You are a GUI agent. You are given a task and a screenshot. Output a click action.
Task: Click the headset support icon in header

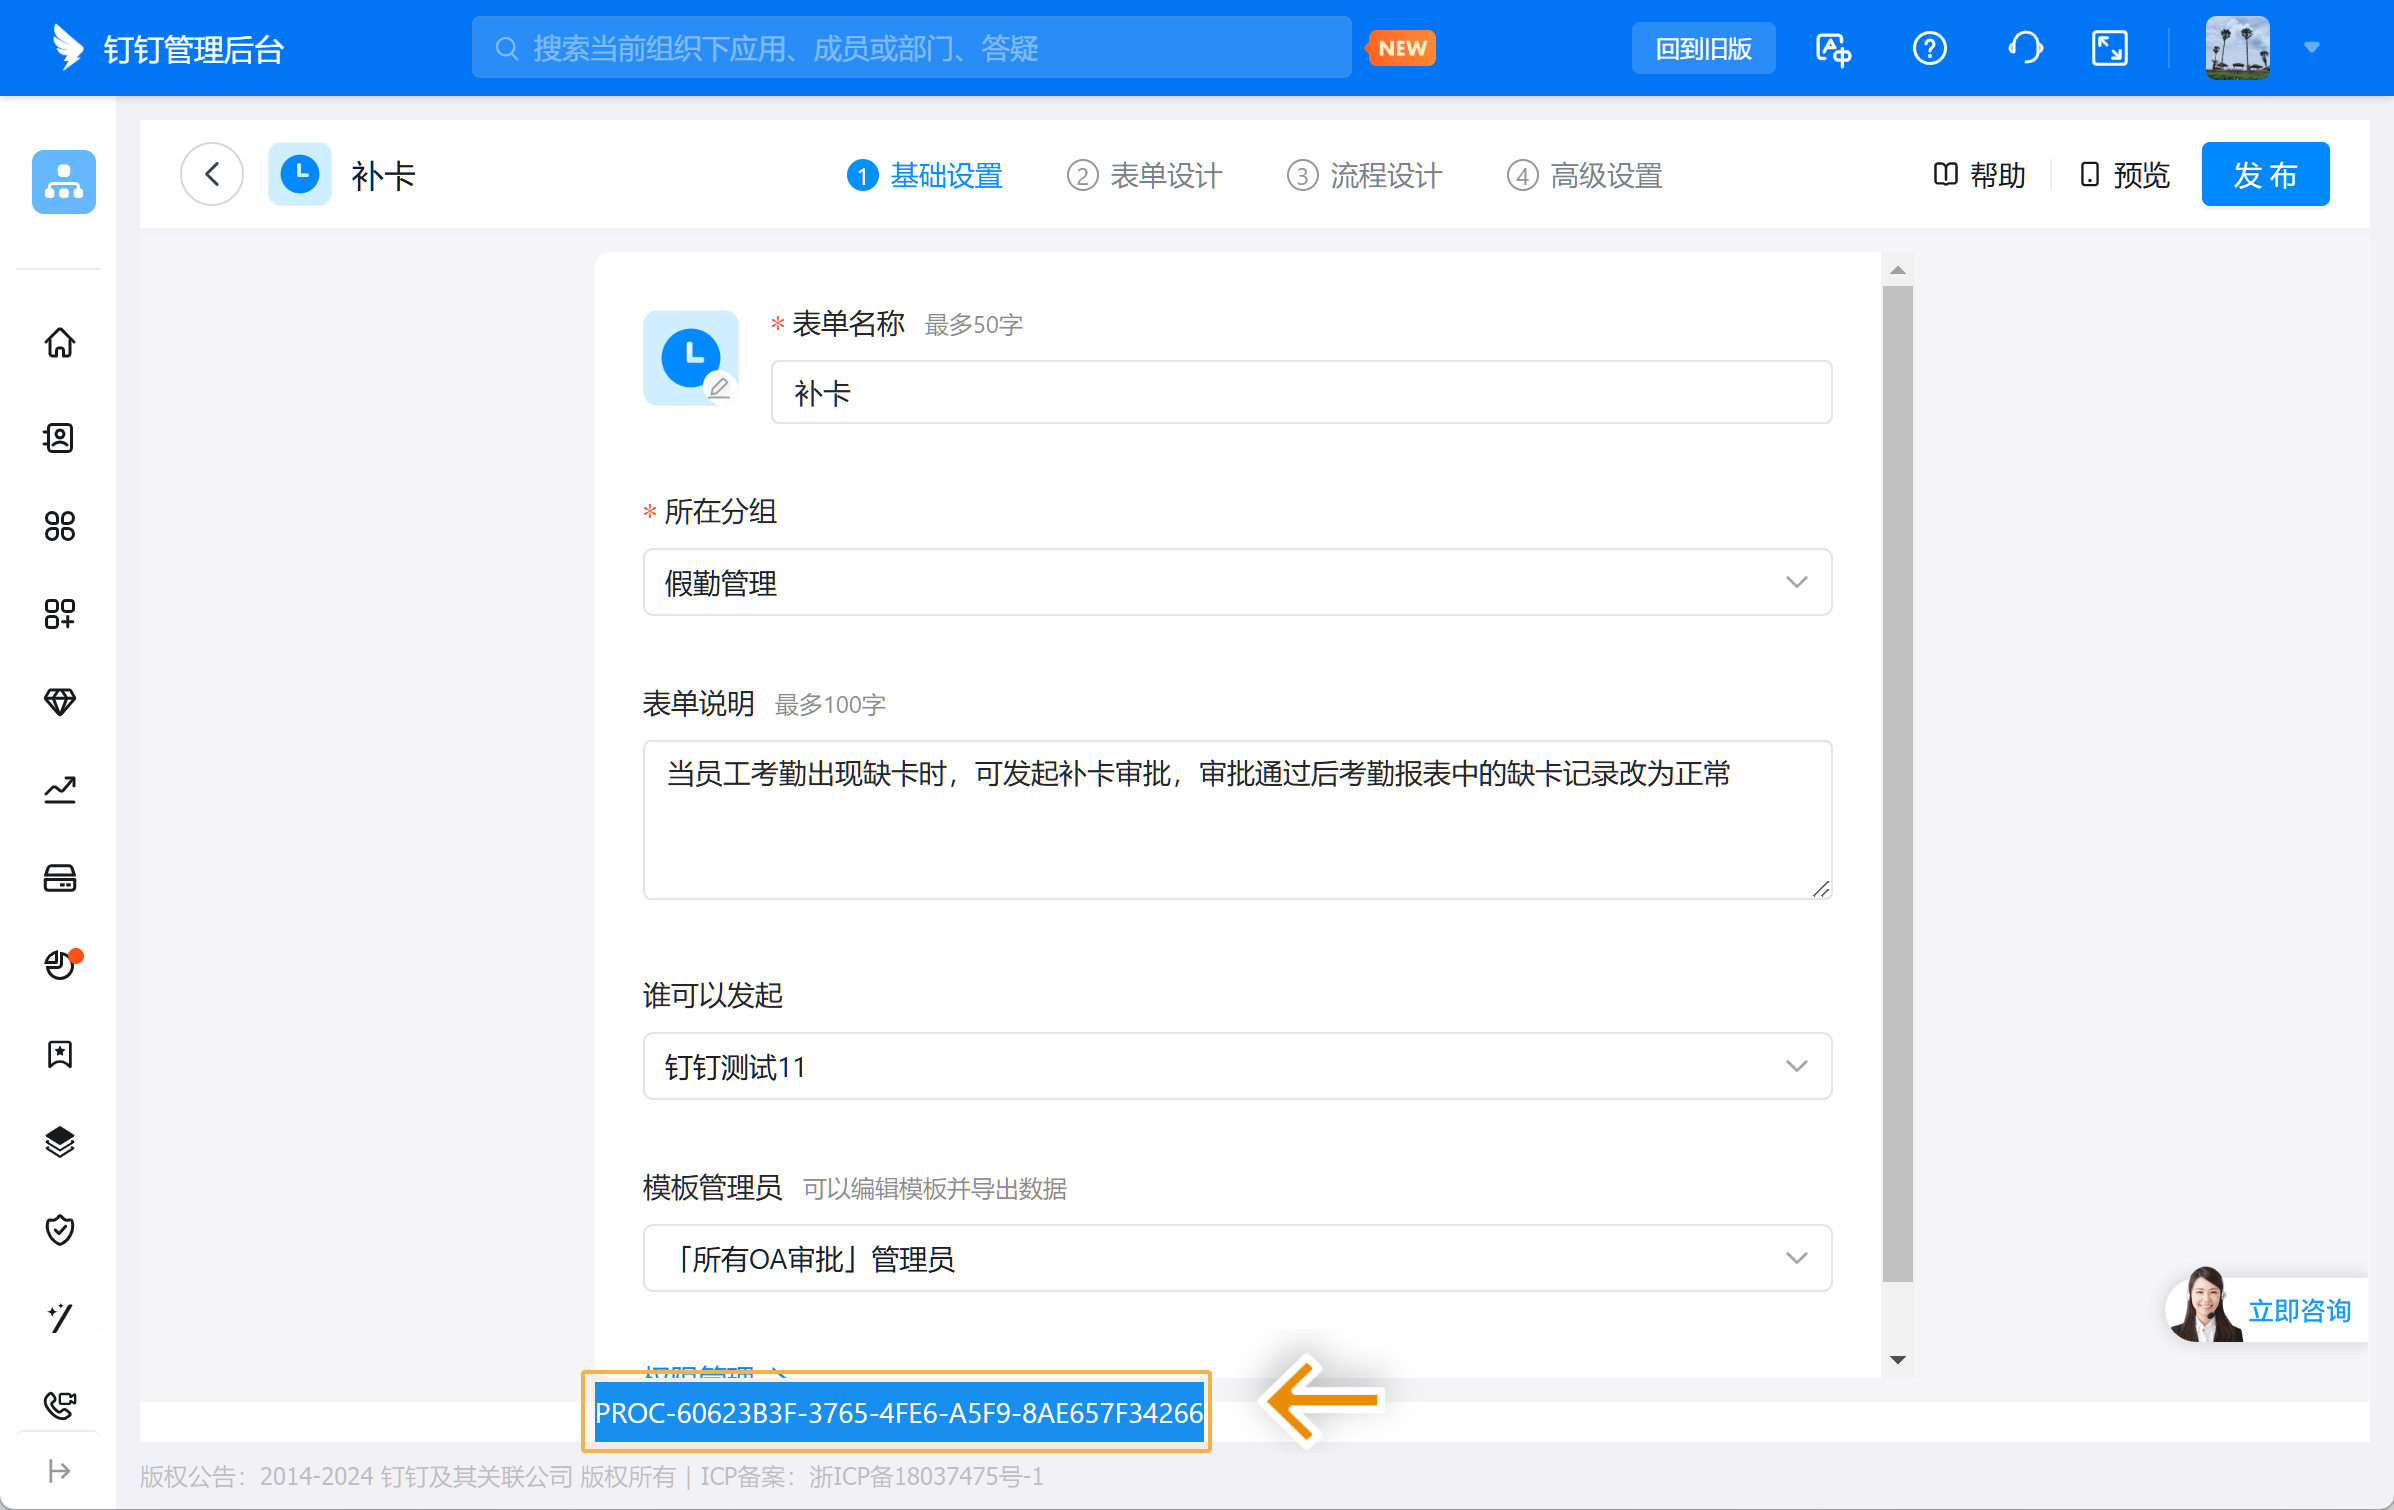2025,48
